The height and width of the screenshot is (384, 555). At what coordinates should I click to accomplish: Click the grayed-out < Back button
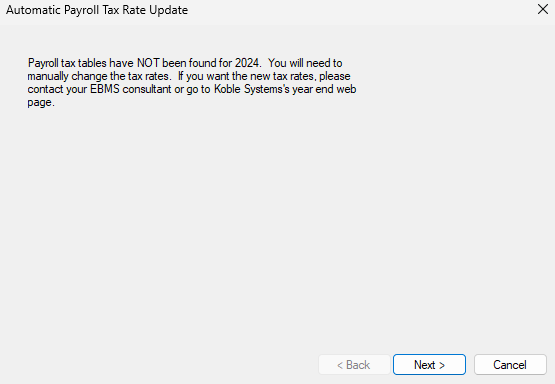[354, 365]
